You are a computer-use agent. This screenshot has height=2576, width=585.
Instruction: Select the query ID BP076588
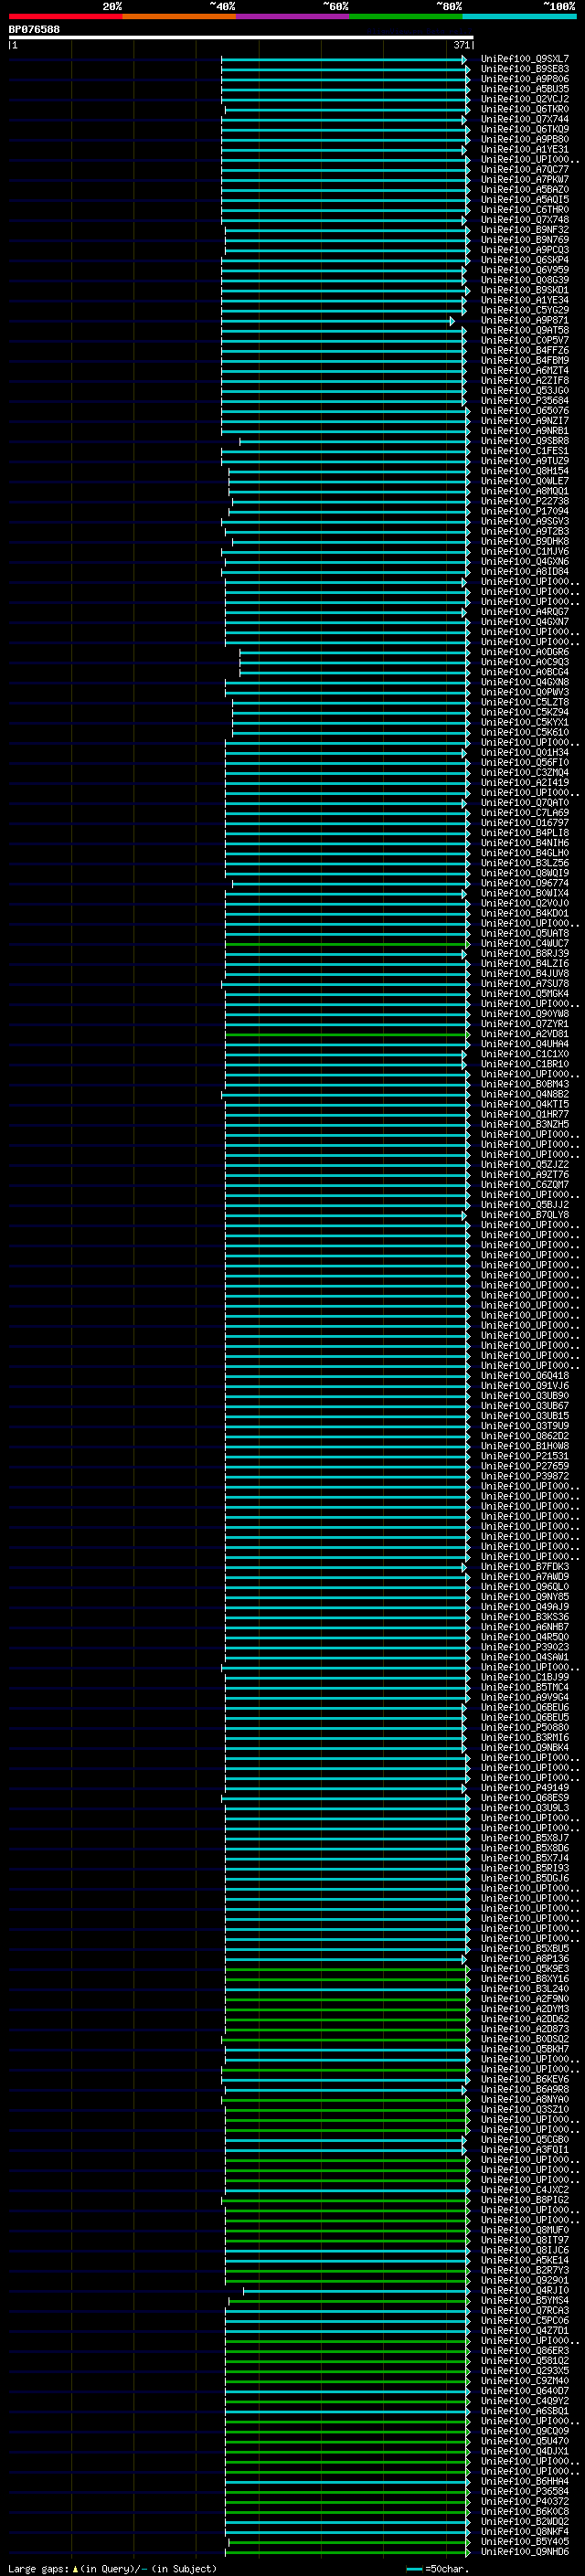click(34, 29)
